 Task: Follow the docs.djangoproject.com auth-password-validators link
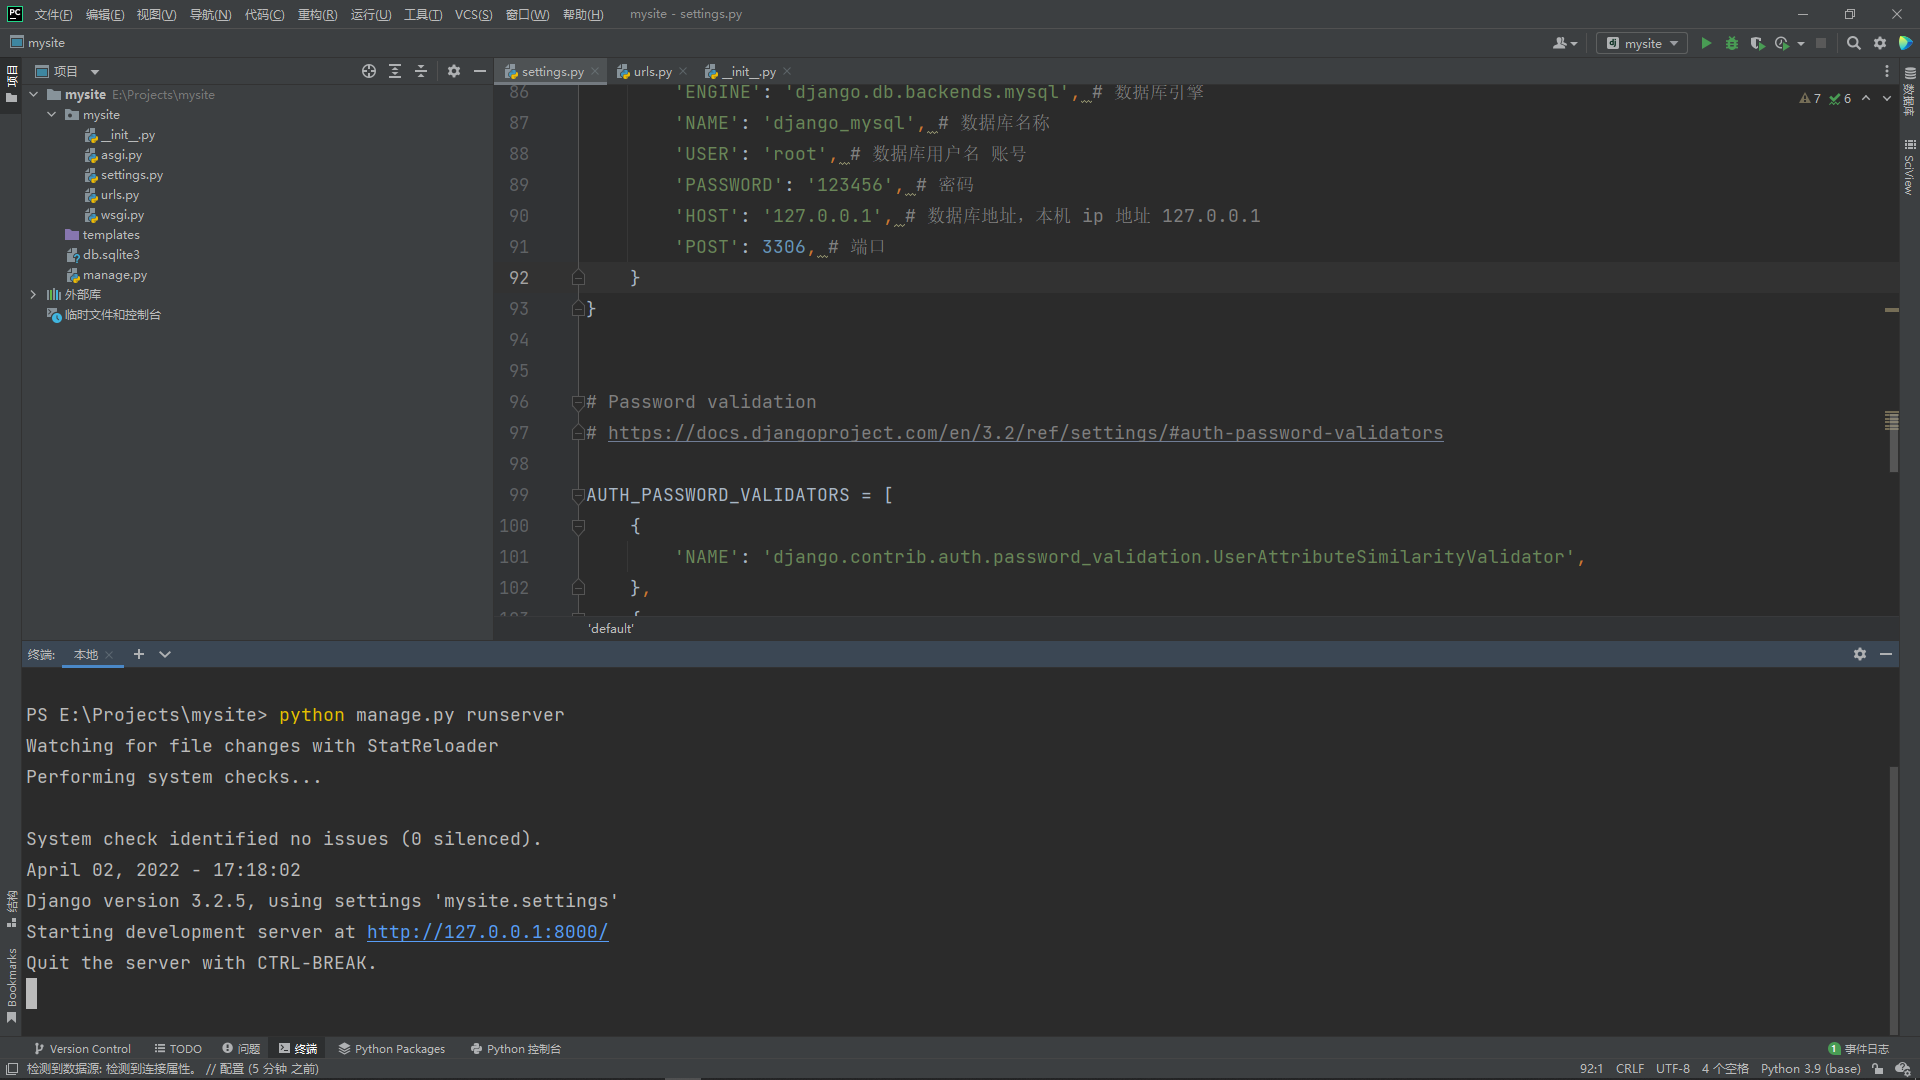pyautogui.click(x=1025, y=433)
